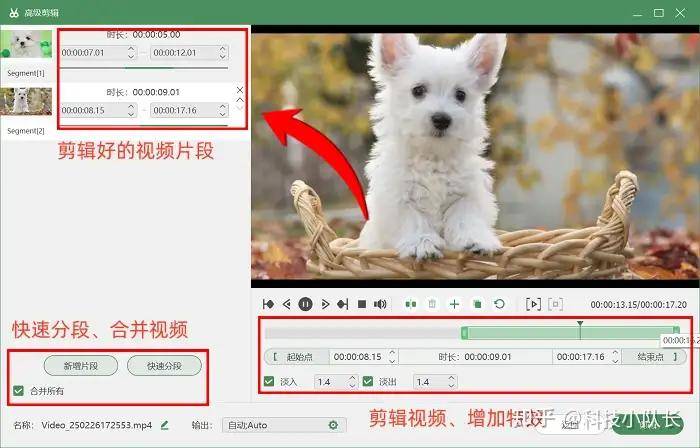Image resolution: width=700 pixels, height=448 pixels.
Task: Click the playhead marker on timeline
Action: 580,324
